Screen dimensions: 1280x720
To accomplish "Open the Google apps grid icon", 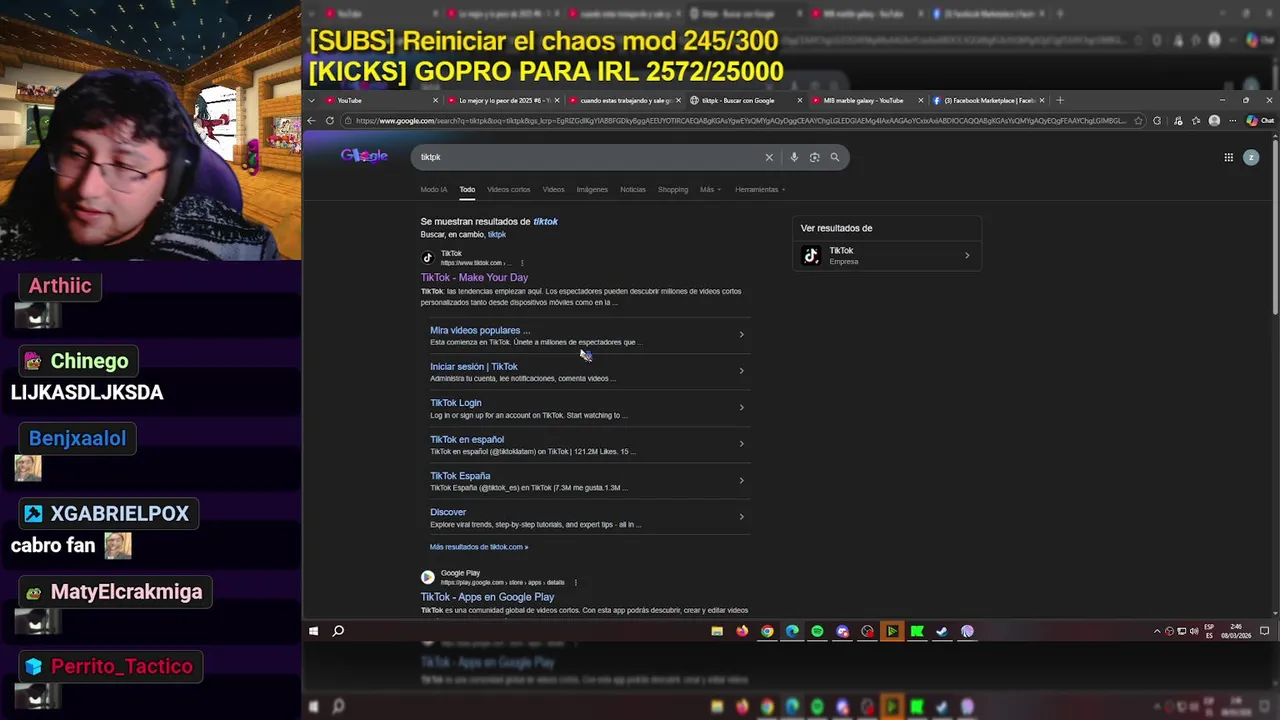I will click(x=1228, y=157).
